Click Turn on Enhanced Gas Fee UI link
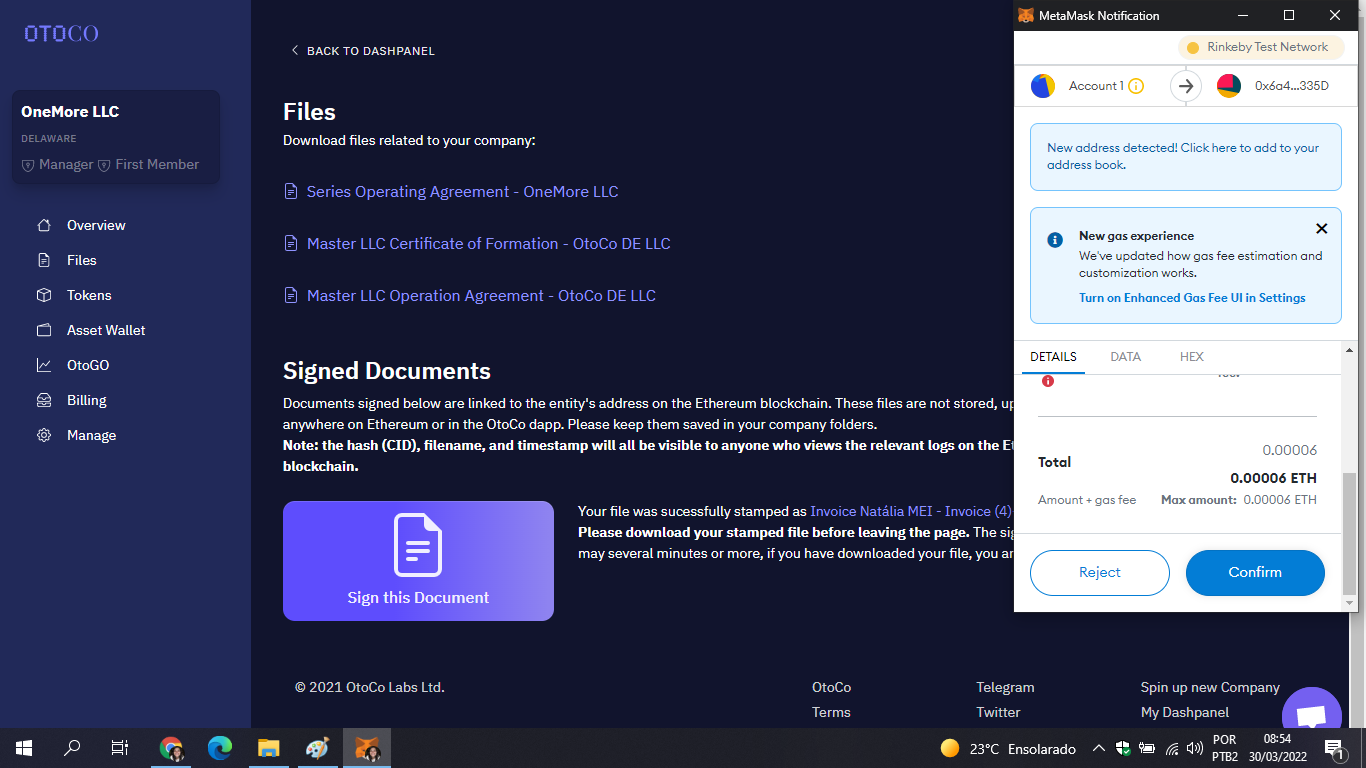The image size is (1366, 768). (x=1192, y=298)
